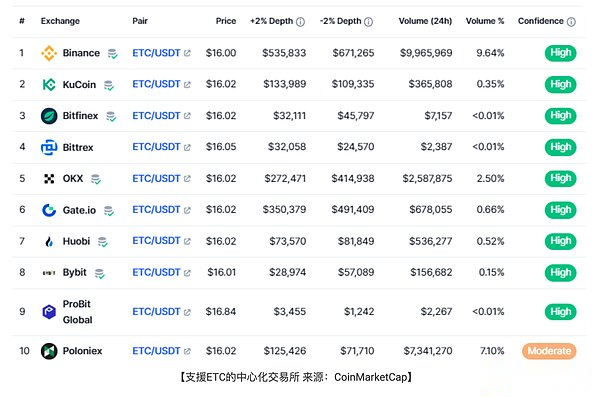Open Binance ETC/USDT pair link
The height and width of the screenshot is (397, 600).
pyautogui.click(x=156, y=53)
